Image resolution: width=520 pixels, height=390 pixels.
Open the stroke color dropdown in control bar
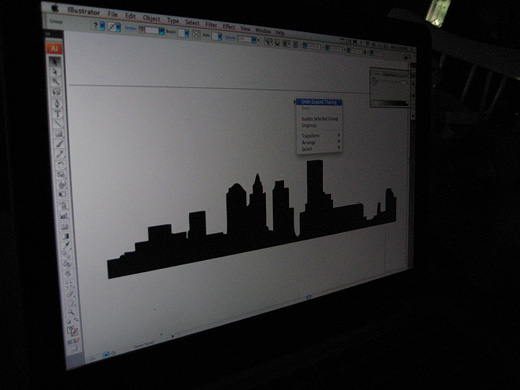coord(118,27)
